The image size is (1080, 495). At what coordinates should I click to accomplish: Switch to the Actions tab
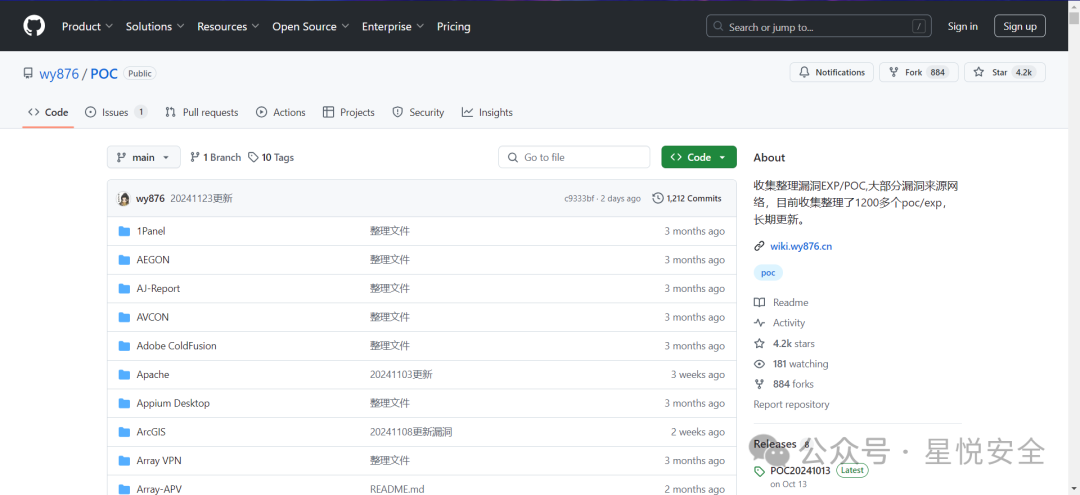[x=280, y=112]
